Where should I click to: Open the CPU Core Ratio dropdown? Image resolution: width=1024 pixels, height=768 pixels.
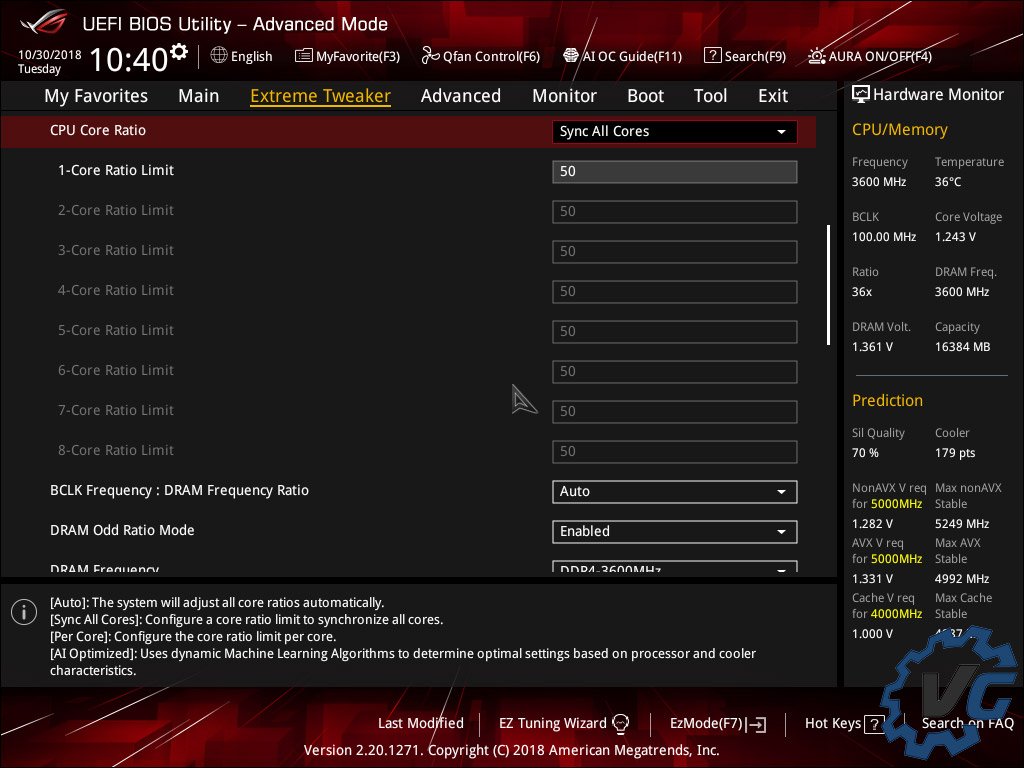pyautogui.click(x=675, y=131)
